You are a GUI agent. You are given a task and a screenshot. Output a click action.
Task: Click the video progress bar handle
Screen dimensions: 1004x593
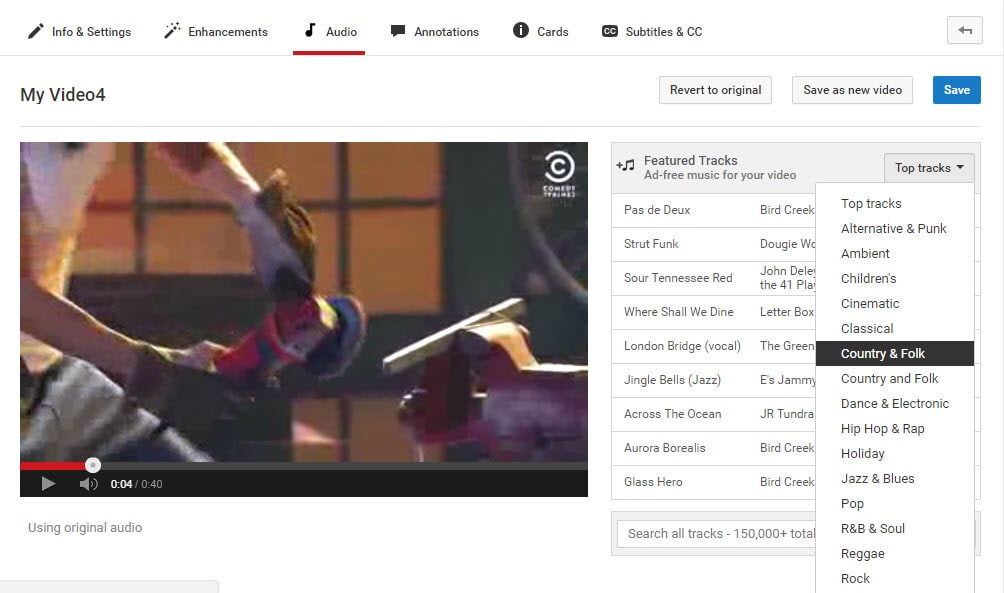tap(93, 465)
